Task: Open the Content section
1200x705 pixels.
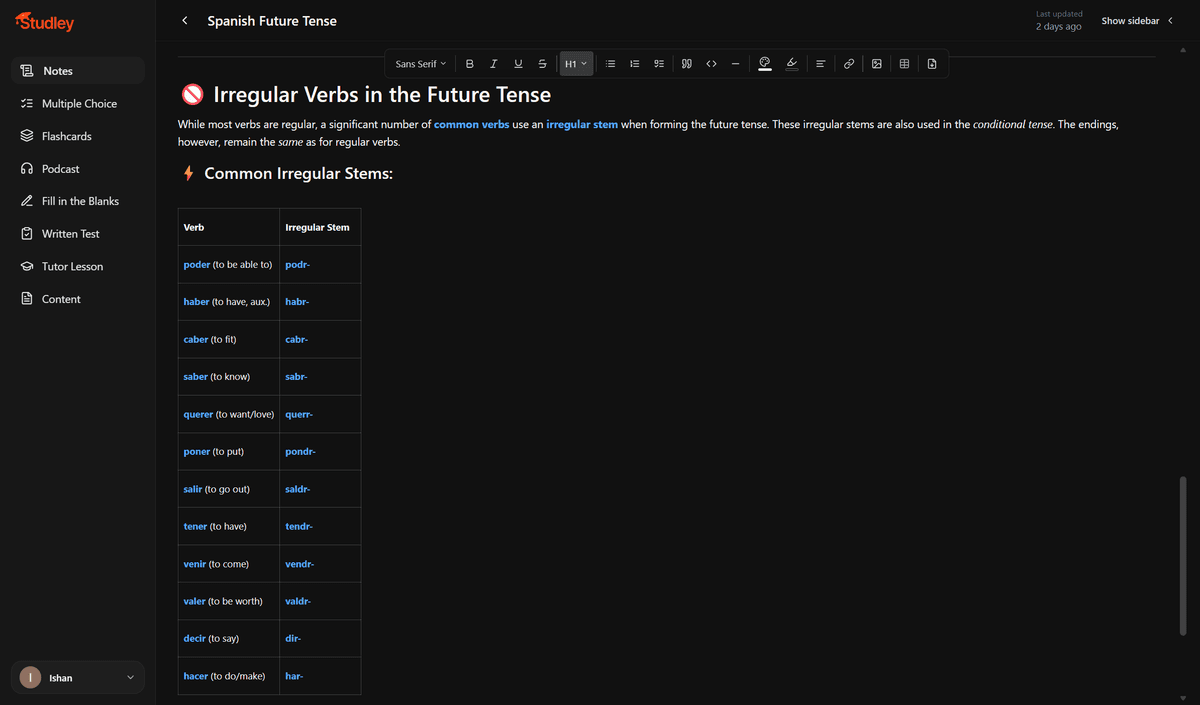Action: 78,299
